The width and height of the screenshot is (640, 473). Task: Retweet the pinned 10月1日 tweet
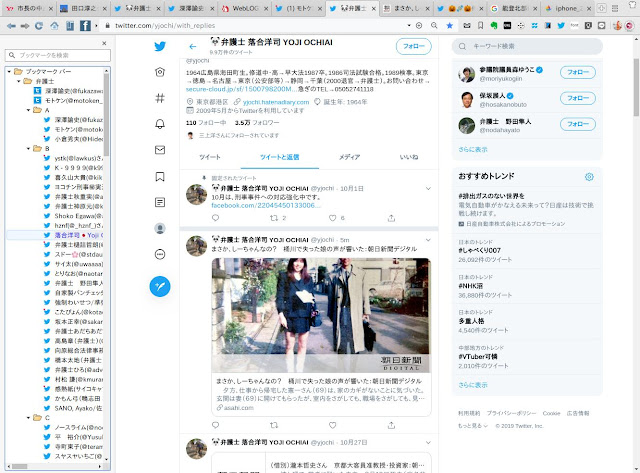(x=274, y=218)
